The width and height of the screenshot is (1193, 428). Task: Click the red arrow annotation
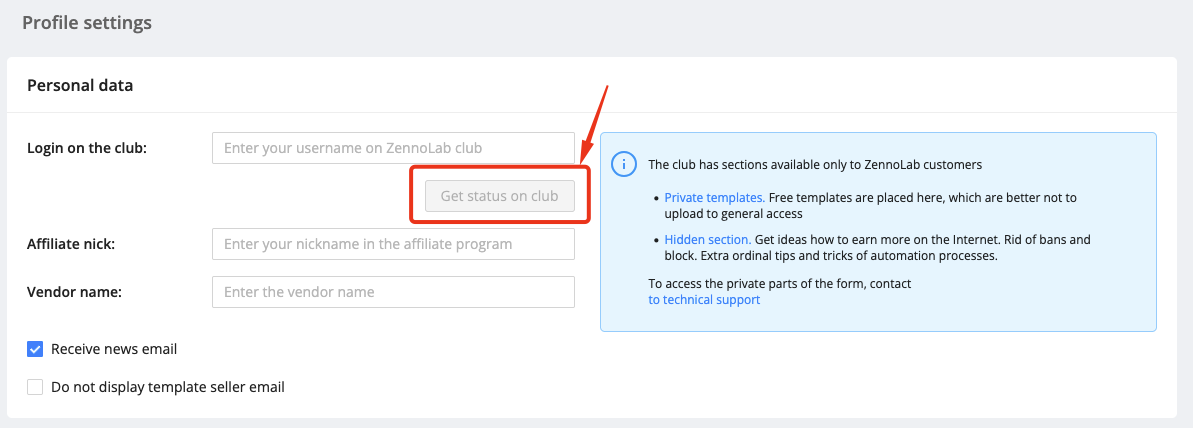[594, 125]
